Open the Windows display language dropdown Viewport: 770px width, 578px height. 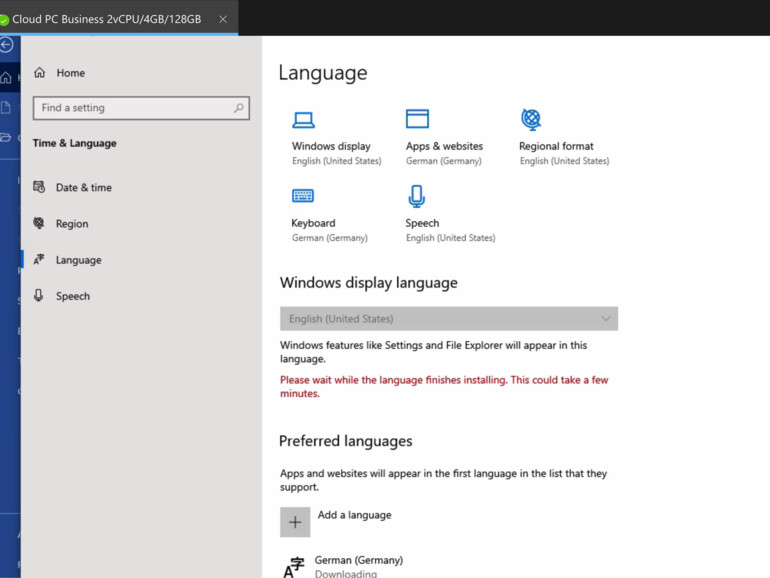[x=449, y=319]
